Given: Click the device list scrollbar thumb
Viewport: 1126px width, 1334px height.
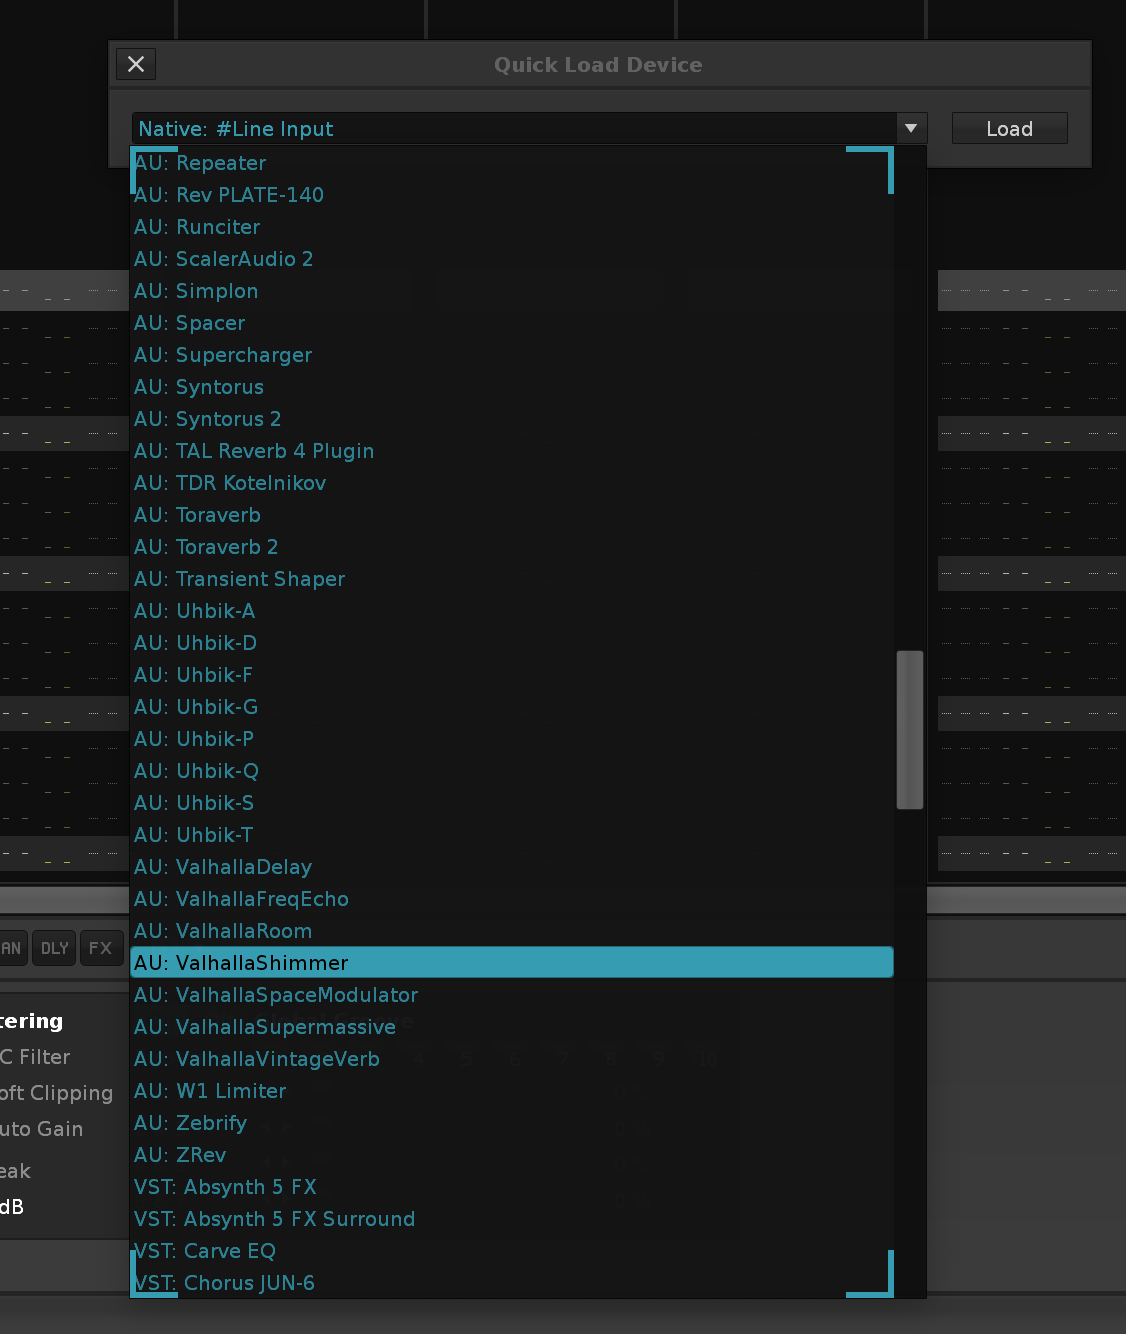Looking at the screenshot, I should point(909,729).
